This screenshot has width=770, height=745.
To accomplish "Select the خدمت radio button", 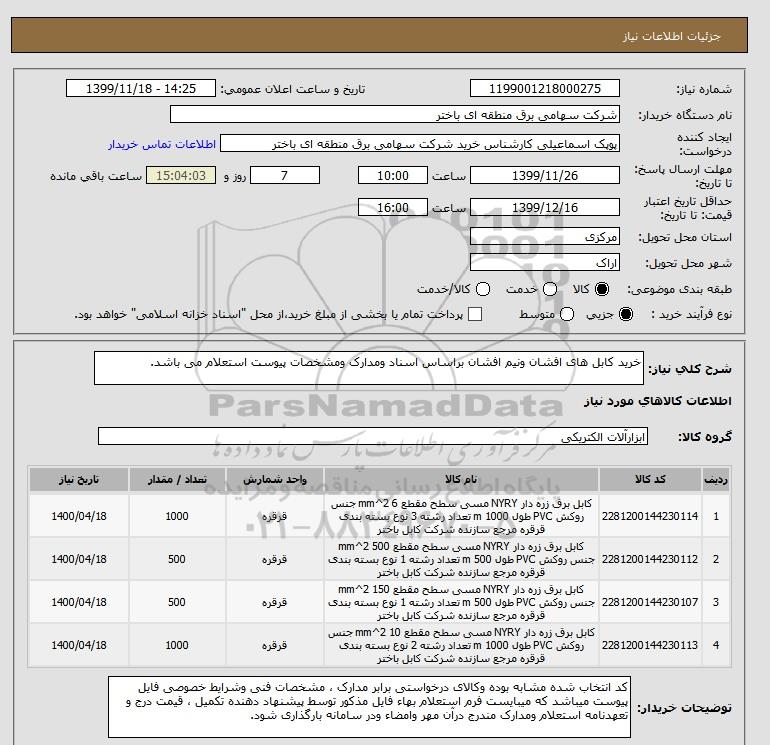I will 550,289.
